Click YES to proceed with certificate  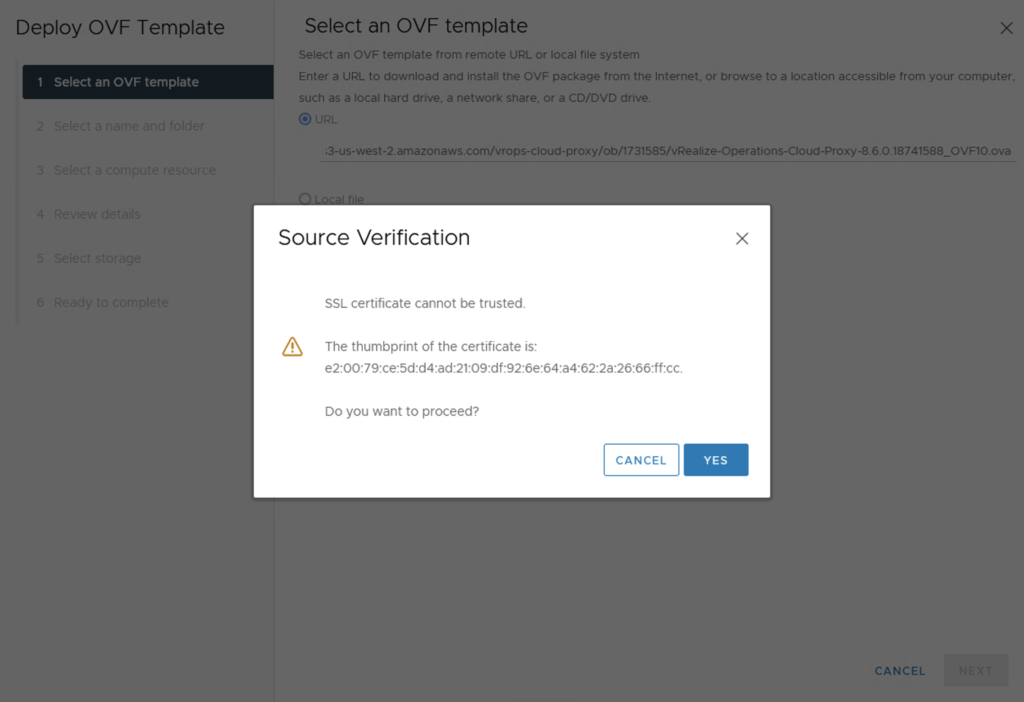point(716,460)
